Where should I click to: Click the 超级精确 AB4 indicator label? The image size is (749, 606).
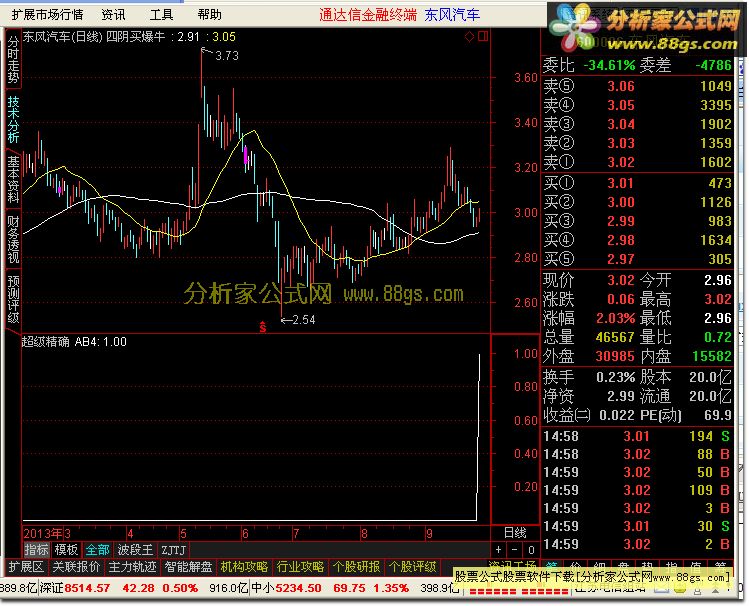tap(74, 341)
